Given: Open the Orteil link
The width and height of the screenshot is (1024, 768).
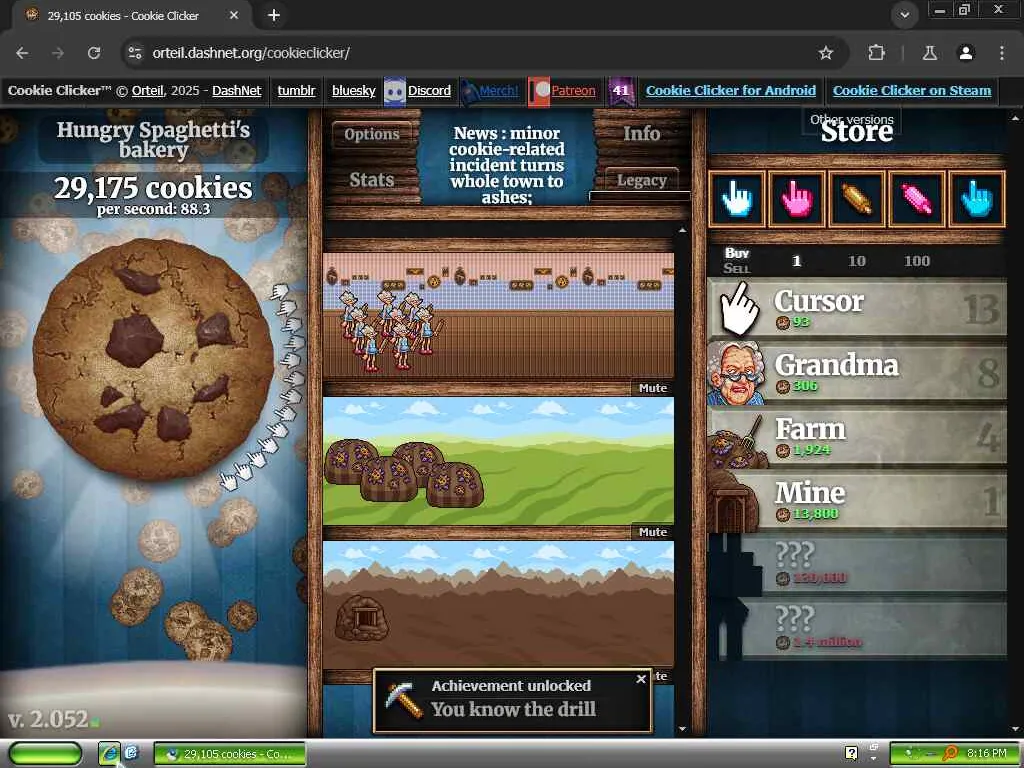Looking at the screenshot, I should [148, 91].
